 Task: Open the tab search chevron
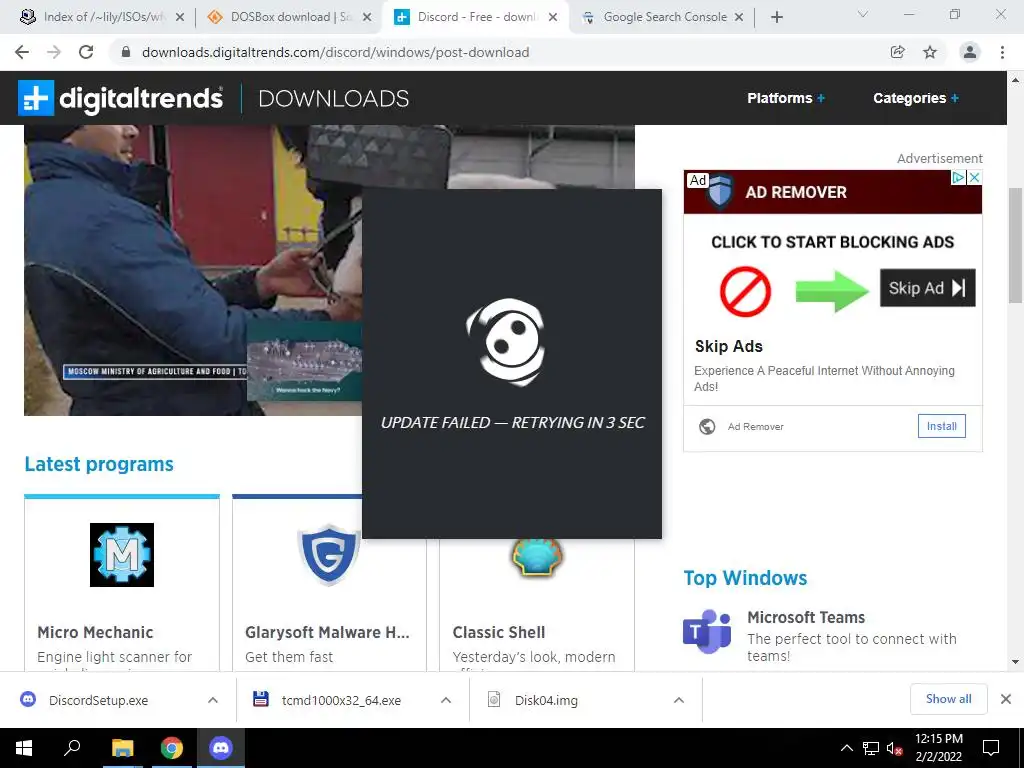(x=863, y=14)
